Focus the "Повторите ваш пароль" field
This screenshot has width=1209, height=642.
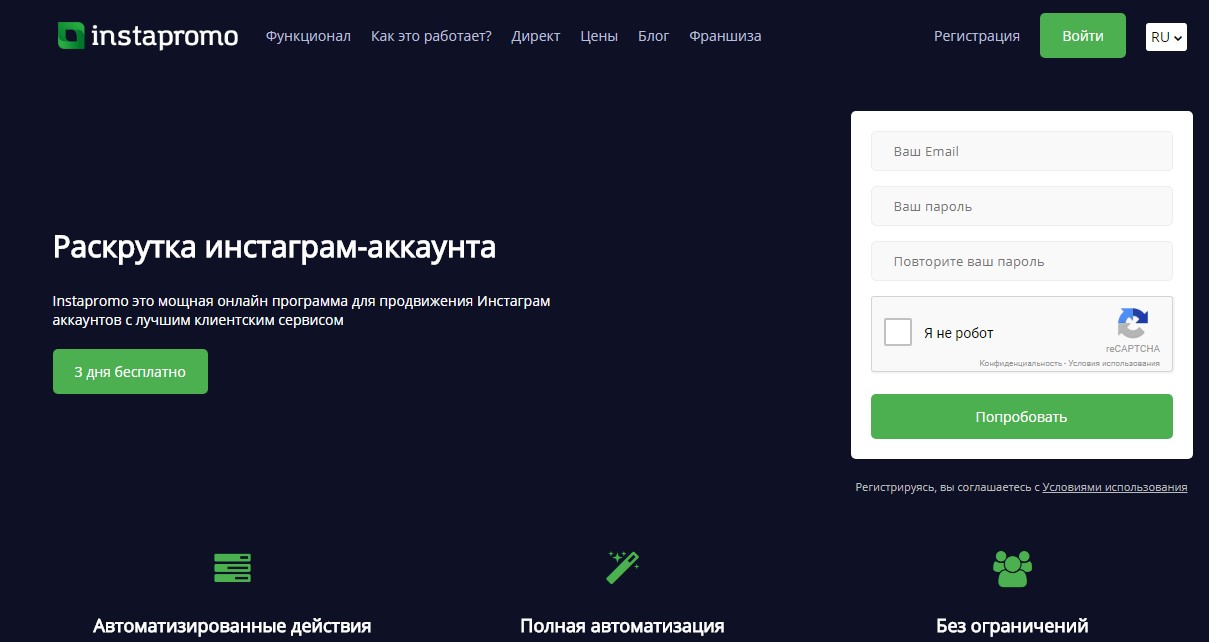tap(1021, 261)
